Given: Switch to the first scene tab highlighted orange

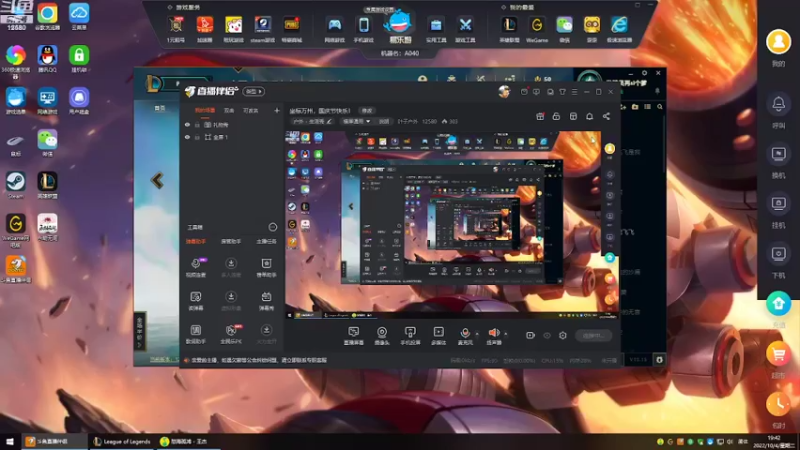Looking at the screenshot, I should point(205,110).
